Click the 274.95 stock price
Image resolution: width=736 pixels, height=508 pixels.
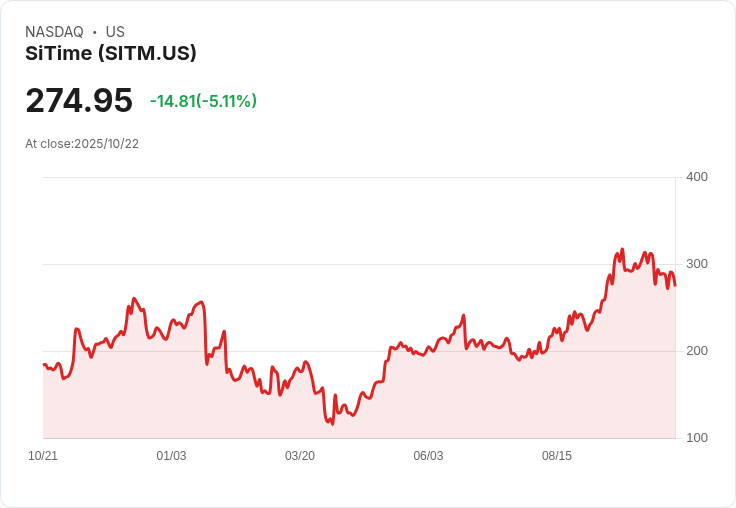pos(79,100)
